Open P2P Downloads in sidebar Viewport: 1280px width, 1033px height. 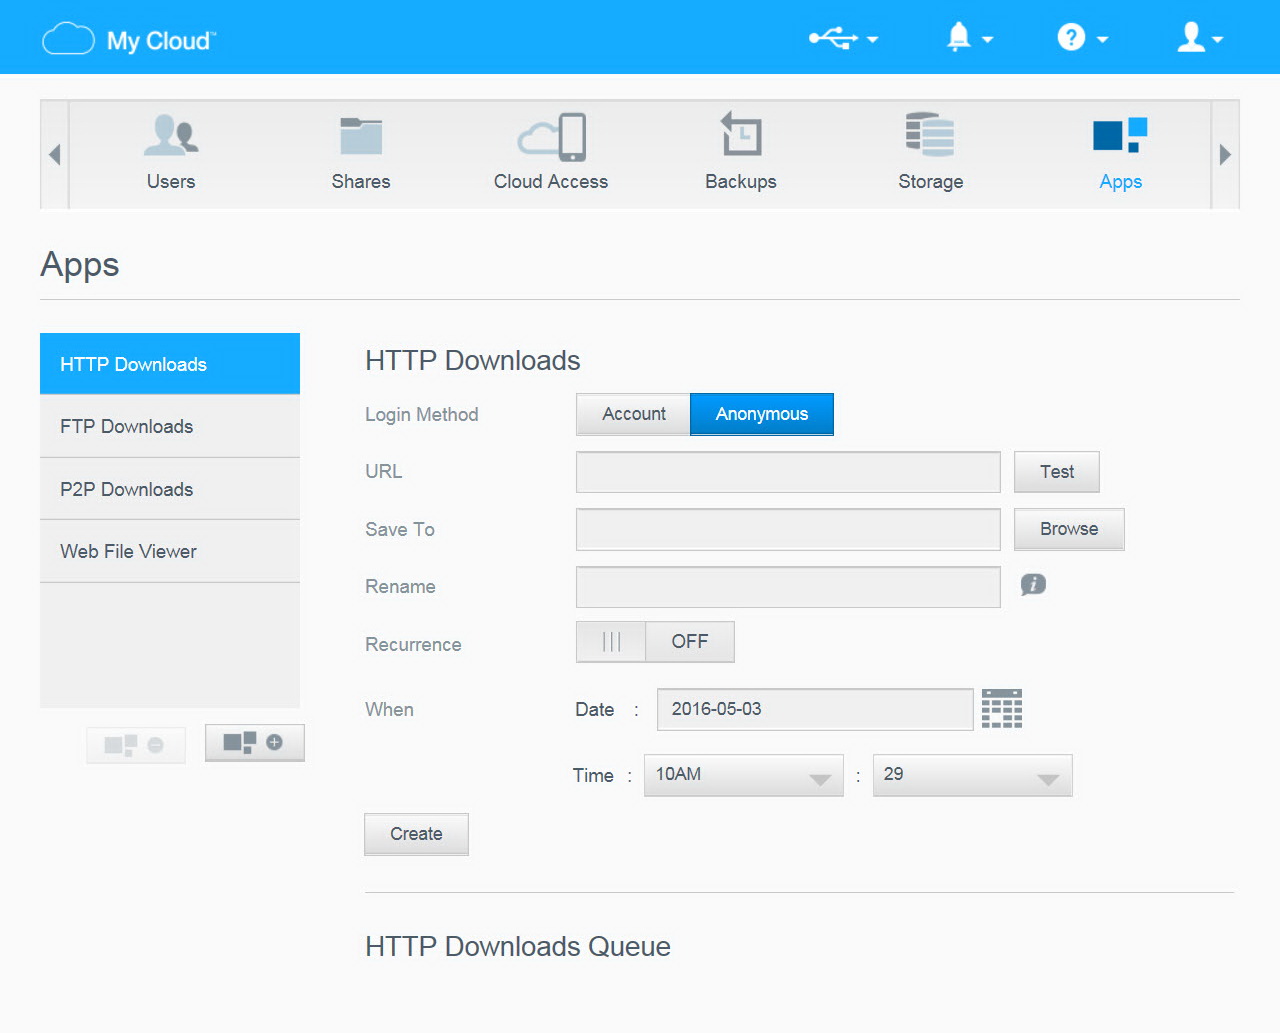pyautogui.click(x=170, y=489)
